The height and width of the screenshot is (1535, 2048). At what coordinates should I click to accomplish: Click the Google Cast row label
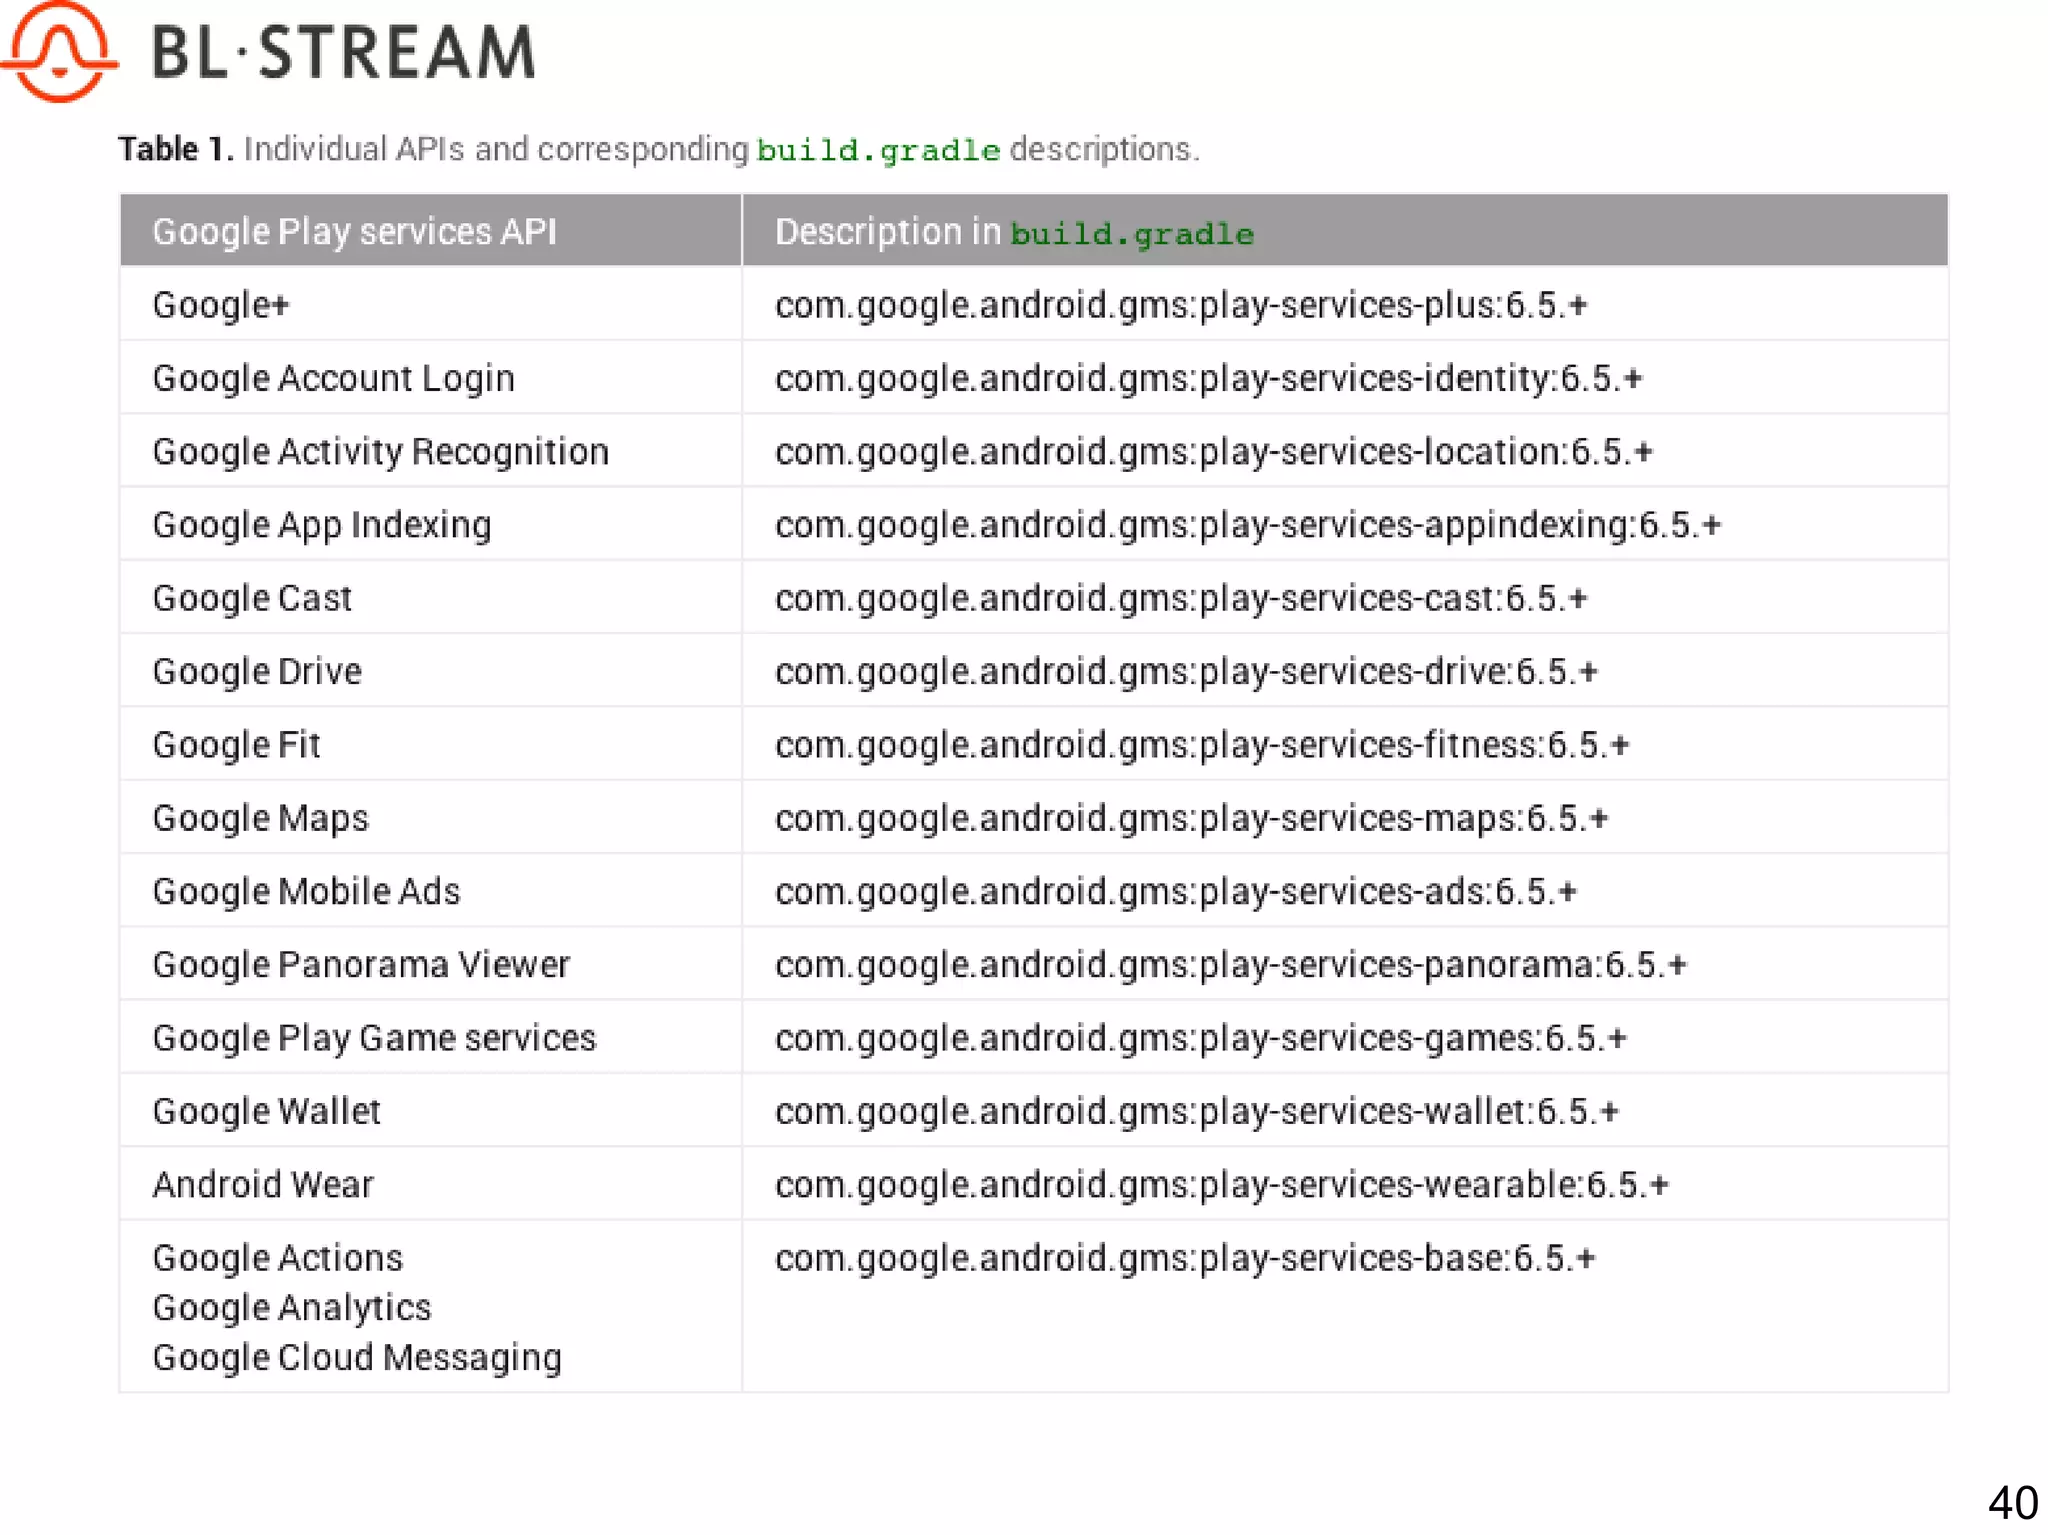(252, 598)
